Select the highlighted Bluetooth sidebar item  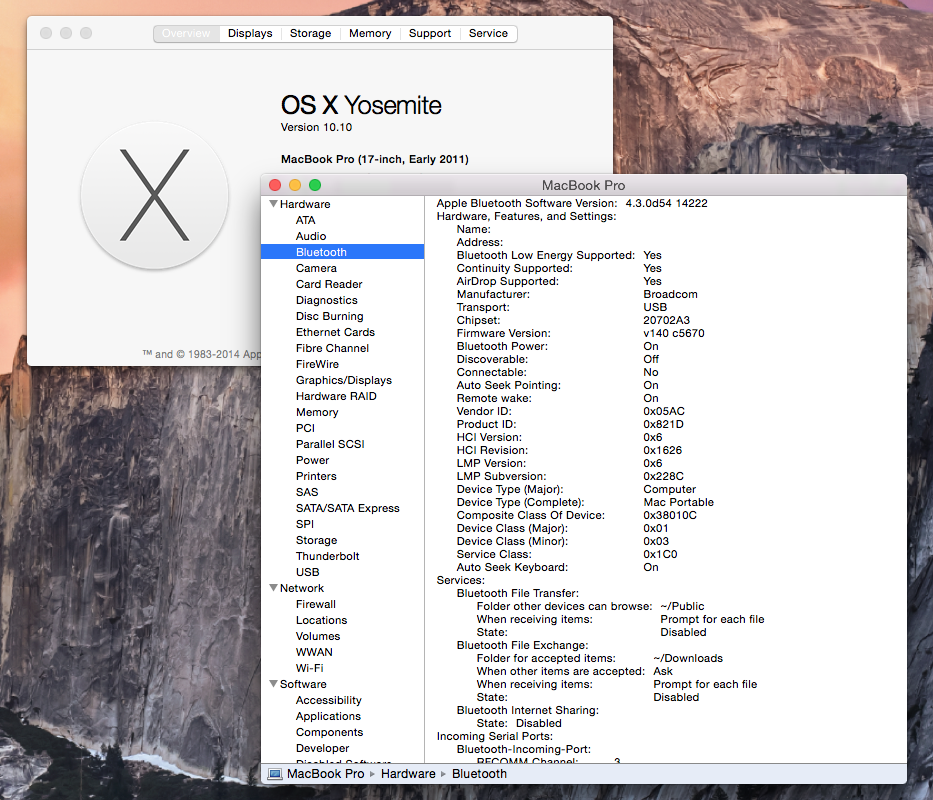342,252
